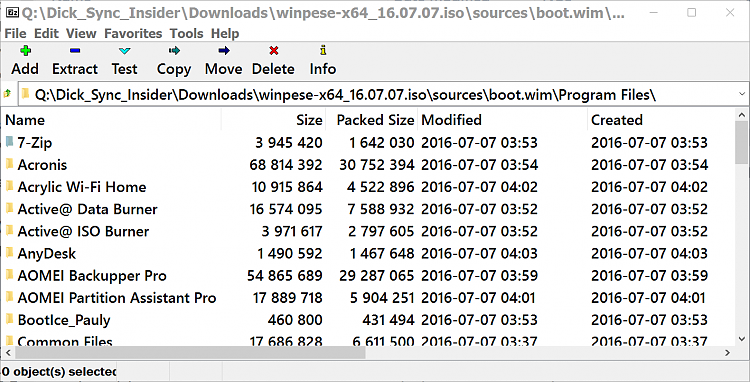
Task: Click the Test archive icon
Action: click(124, 51)
